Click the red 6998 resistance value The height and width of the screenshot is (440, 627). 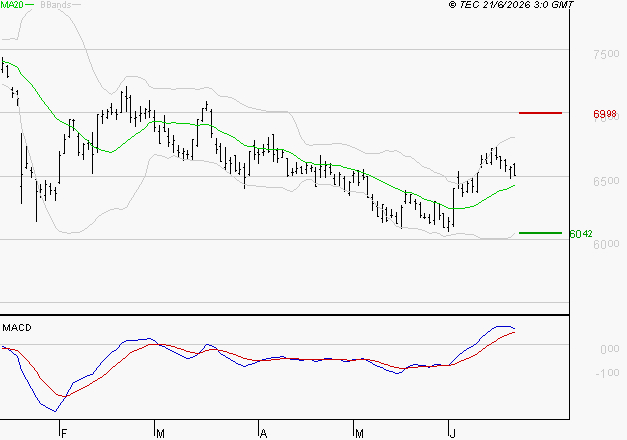click(605, 114)
